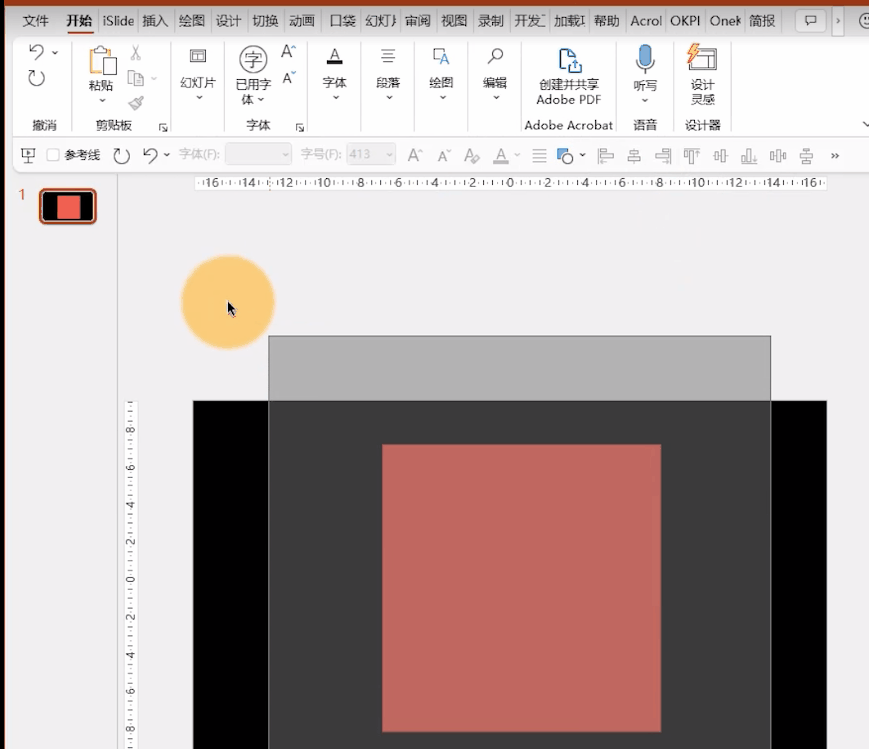The image size is (869, 749).
Task: Open the 字体(F) font name combo box
Action: [x=258, y=154]
